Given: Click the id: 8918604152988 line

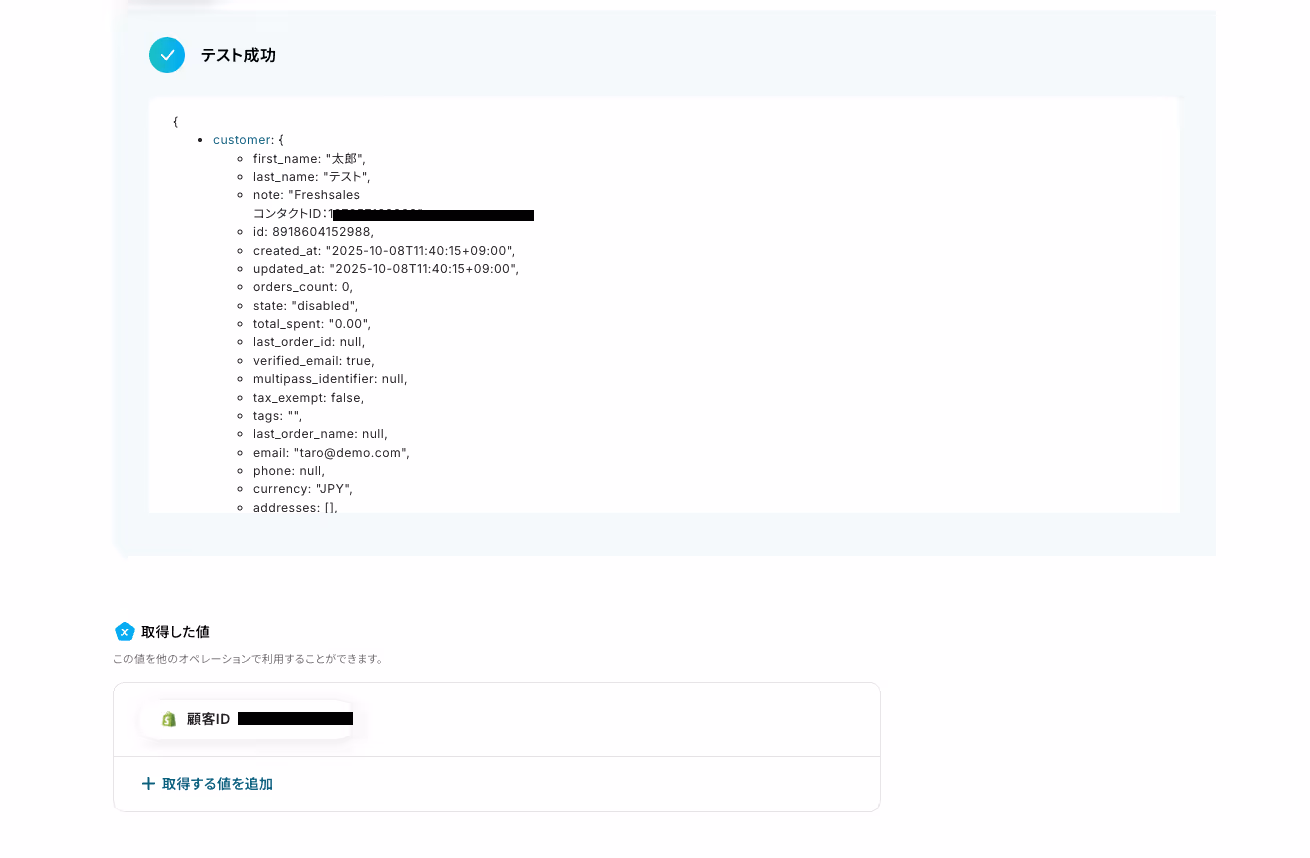Looking at the screenshot, I should tap(313, 232).
